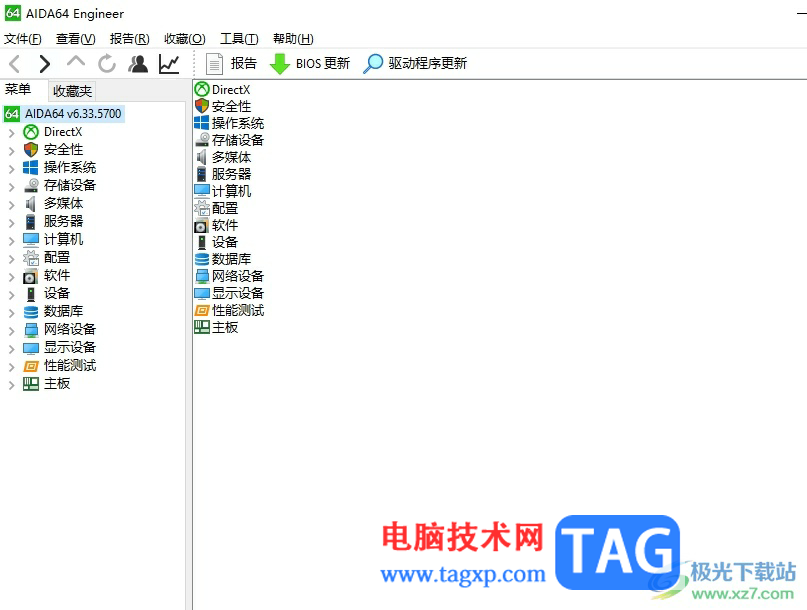Click the 主板 motherboard icon in right pane
807x610 pixels.
click(202, 327)
